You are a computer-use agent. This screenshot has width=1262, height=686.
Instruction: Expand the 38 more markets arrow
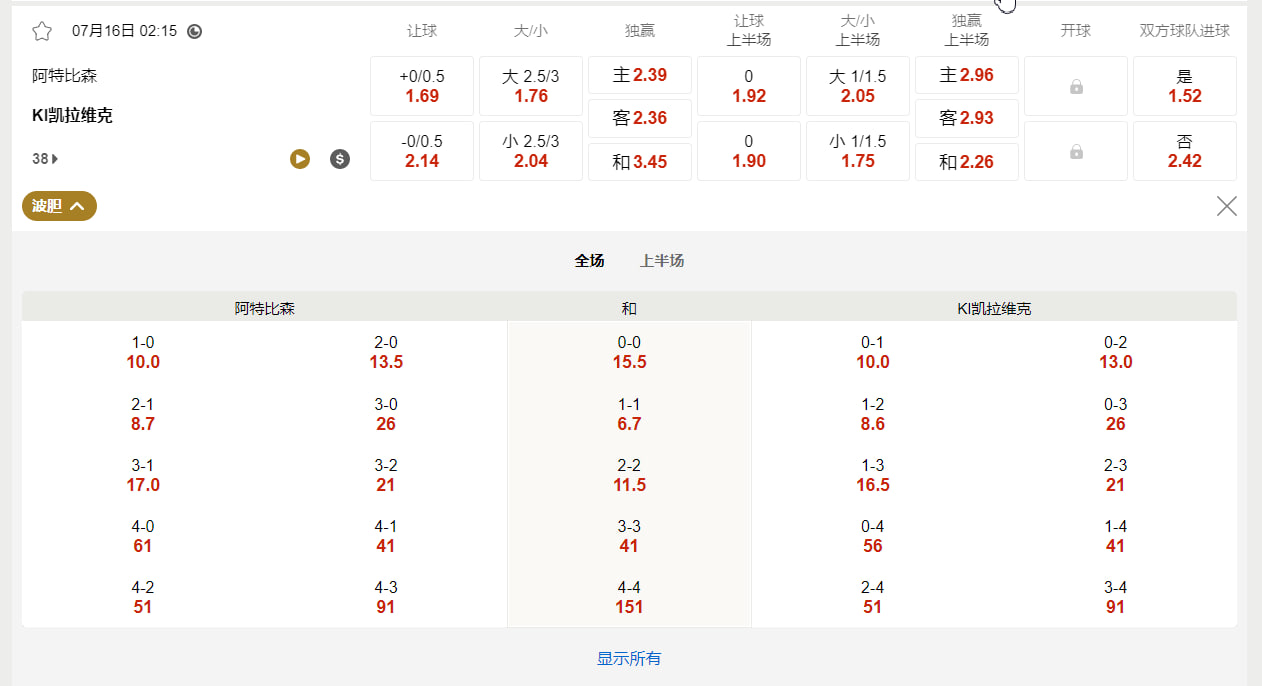pyautogui.click(x=45, y=158)
